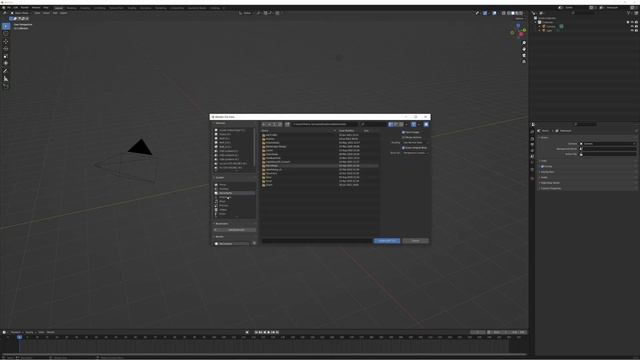Image resolution: width=640 pixels, height=360 pixels.
Task: Switch to the Sculpting workspace tab
Action: click(85, 8)
